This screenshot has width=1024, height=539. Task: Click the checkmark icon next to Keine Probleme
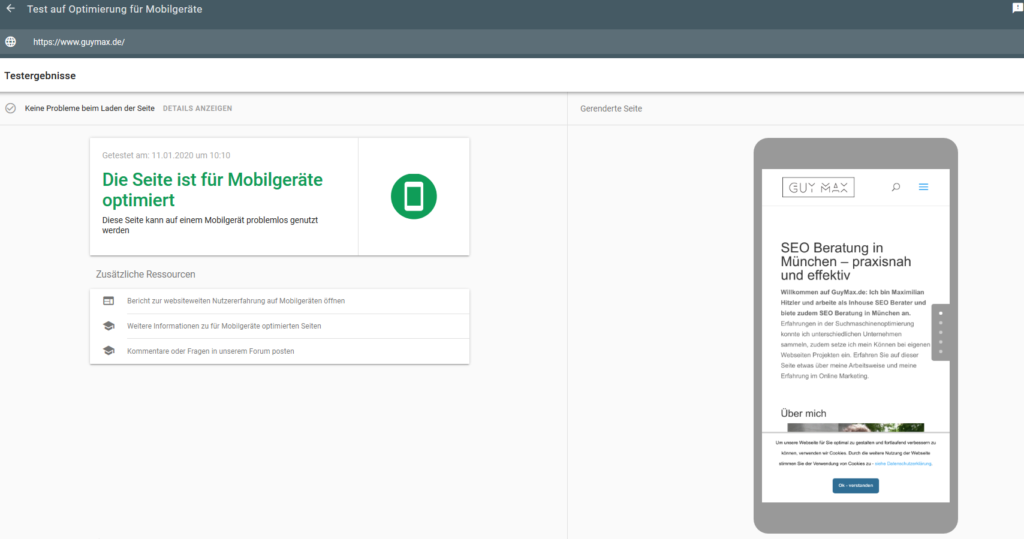(x=10, y=108)
